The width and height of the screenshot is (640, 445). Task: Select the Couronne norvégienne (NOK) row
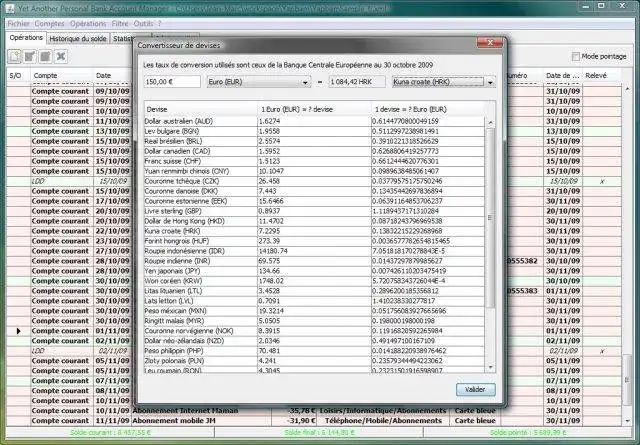tap(314, 331)
